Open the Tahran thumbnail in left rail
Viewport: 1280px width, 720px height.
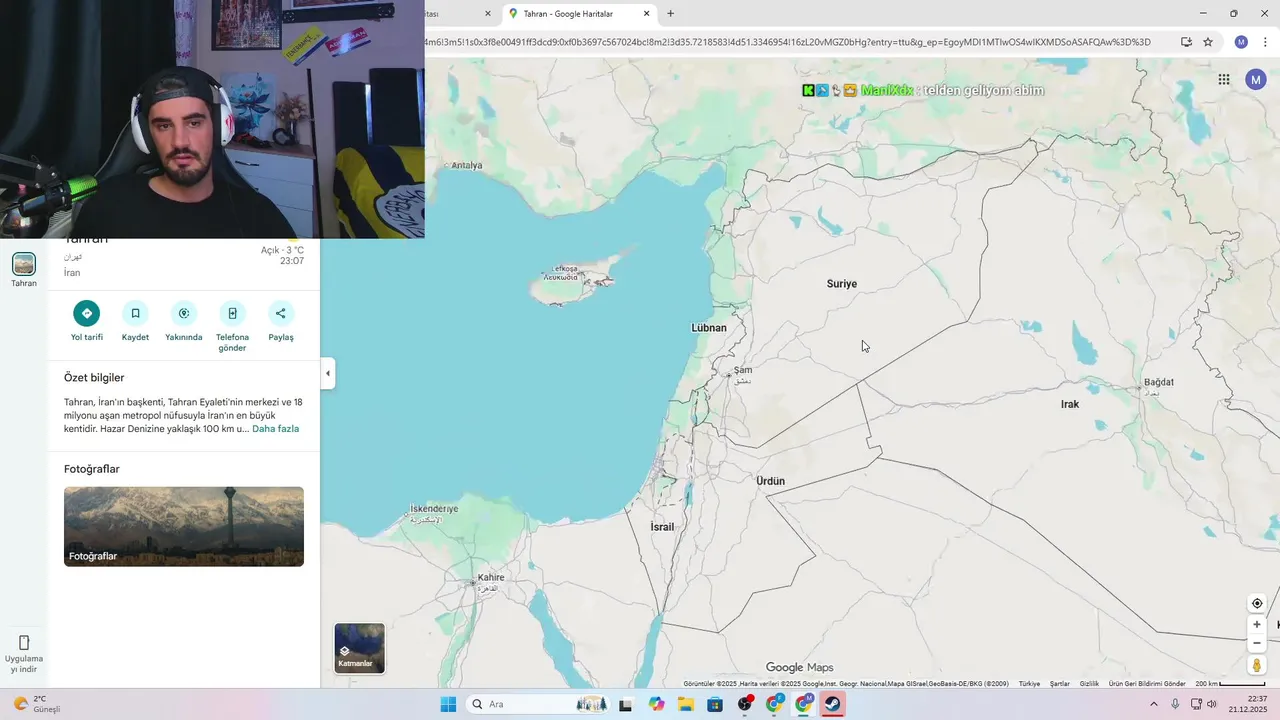(x=24, y=264)
